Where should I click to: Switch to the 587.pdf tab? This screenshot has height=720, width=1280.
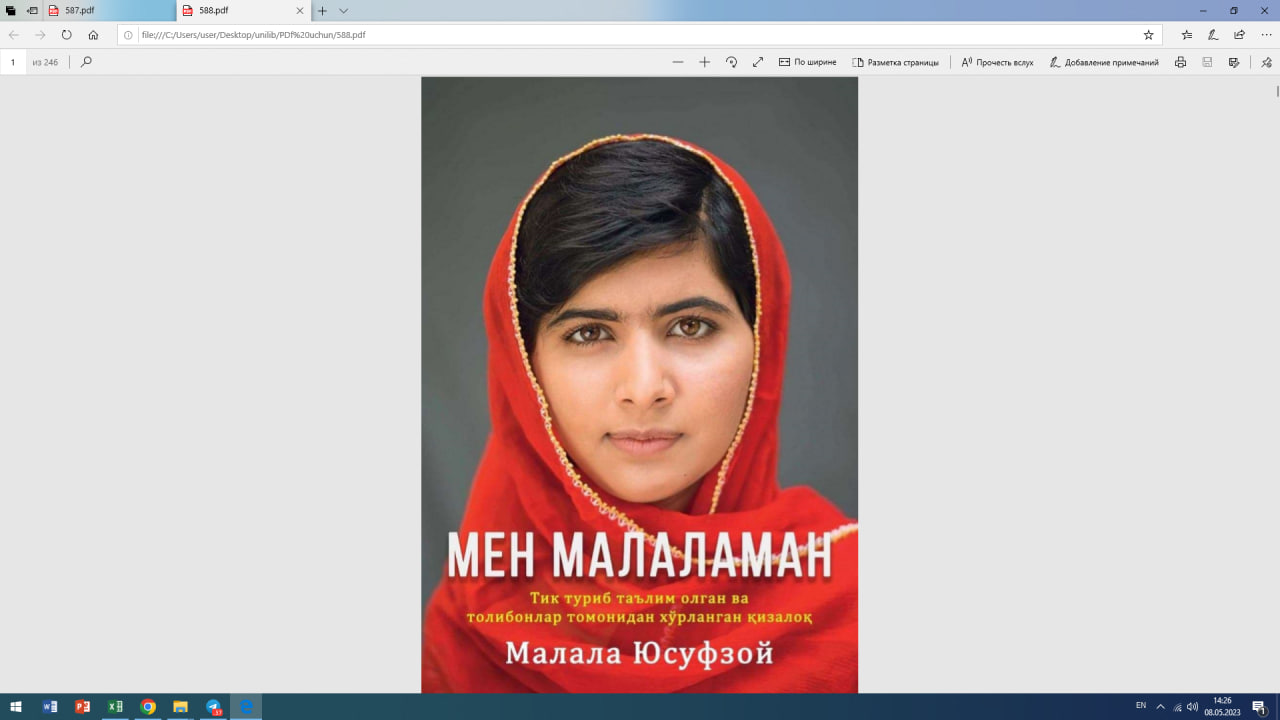[x=80, y=11]
